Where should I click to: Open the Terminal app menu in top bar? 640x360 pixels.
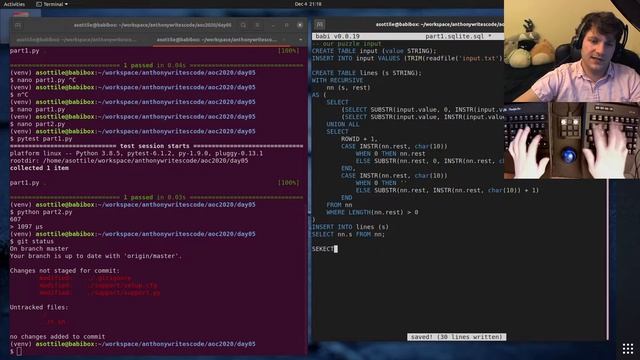click(x=52, y=4)
